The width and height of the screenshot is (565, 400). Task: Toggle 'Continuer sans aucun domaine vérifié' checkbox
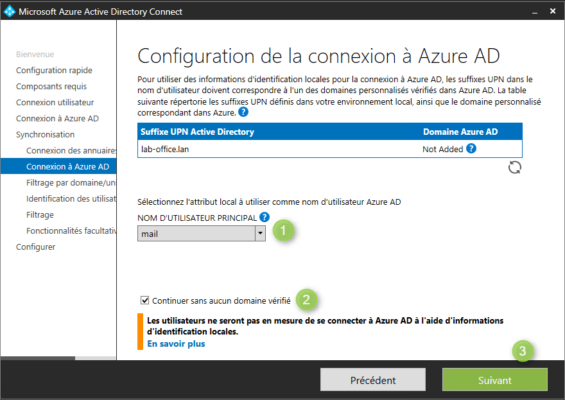(x=144, y=300)
